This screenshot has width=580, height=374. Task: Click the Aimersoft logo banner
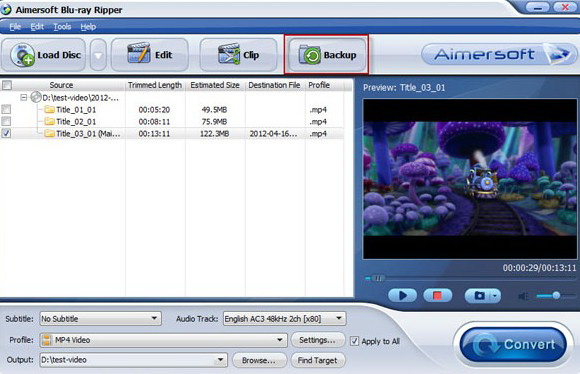(x=499, y=54)
